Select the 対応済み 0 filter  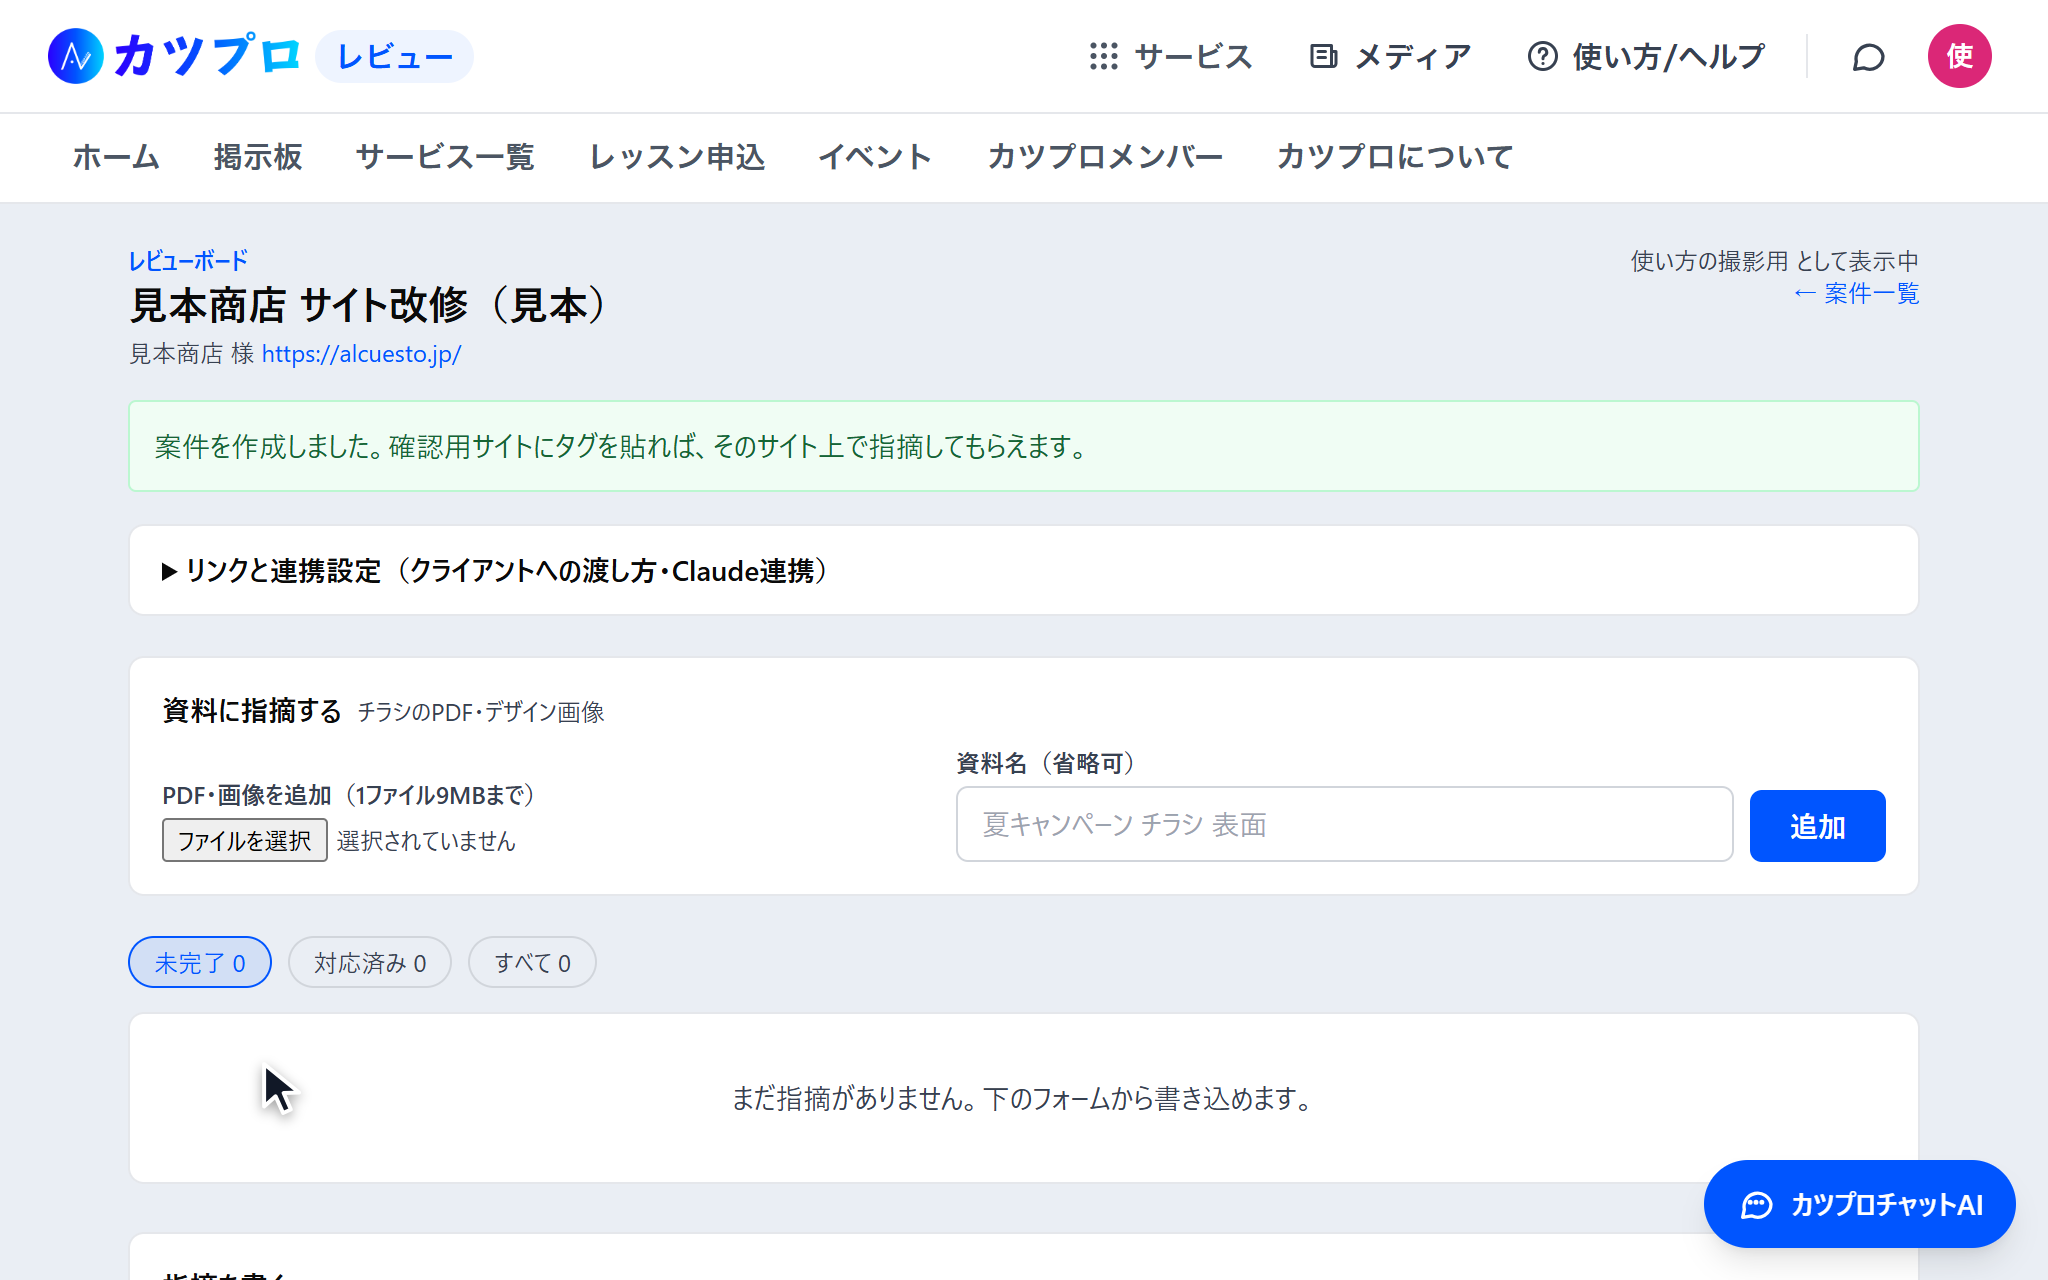click(x=370, y=962)
